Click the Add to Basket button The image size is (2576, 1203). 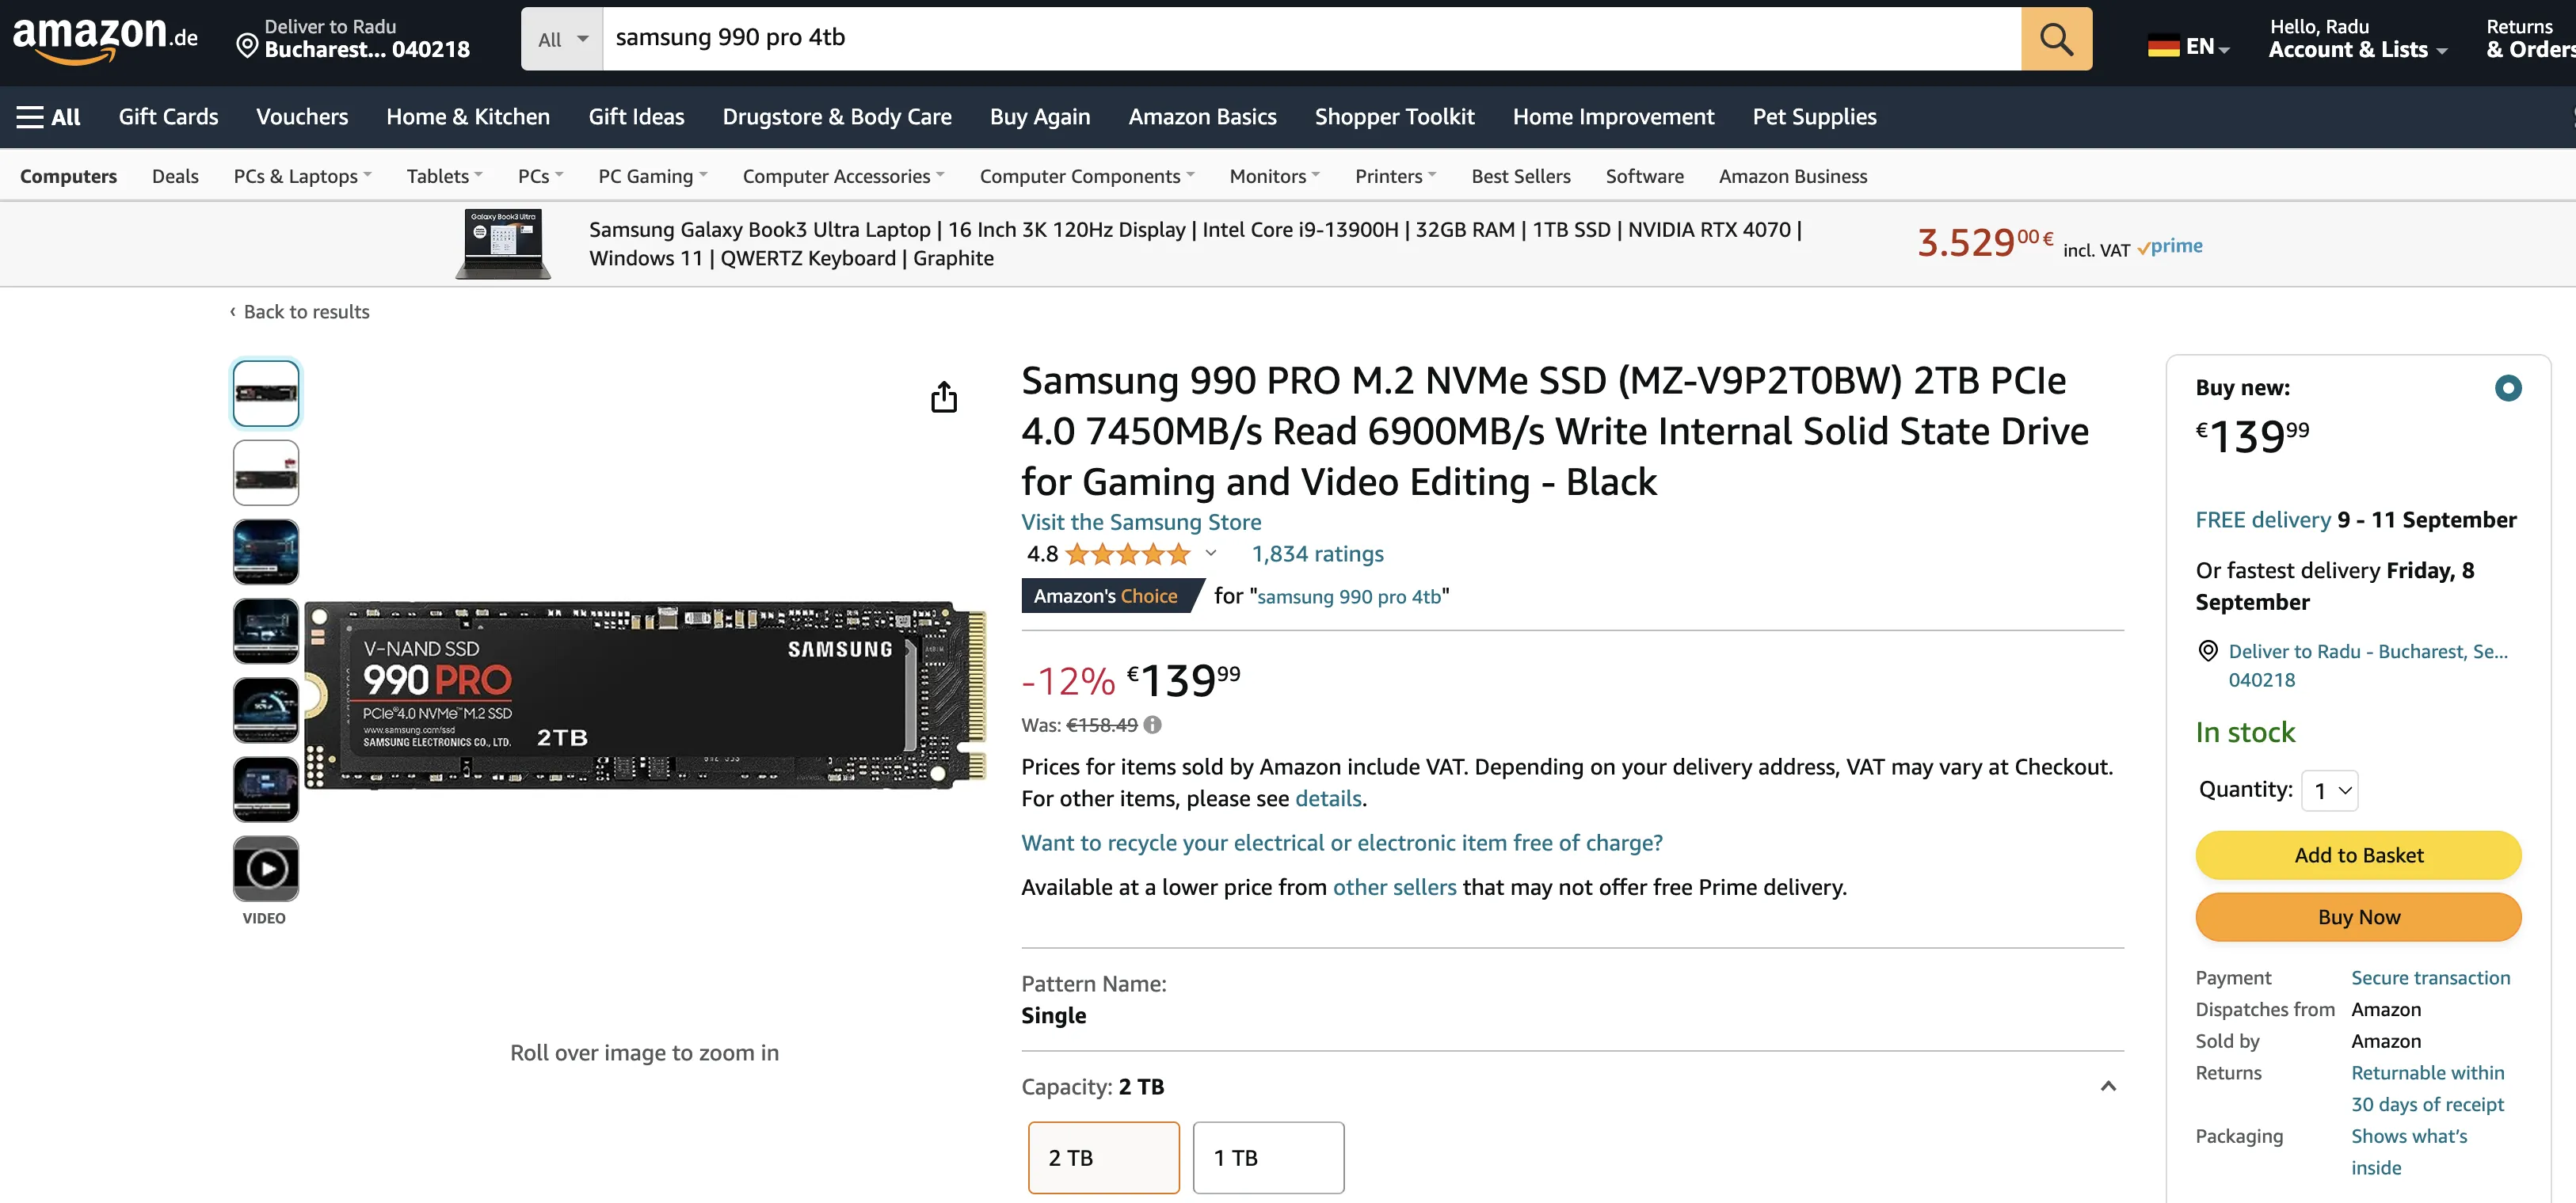(x=2358, y=855)
